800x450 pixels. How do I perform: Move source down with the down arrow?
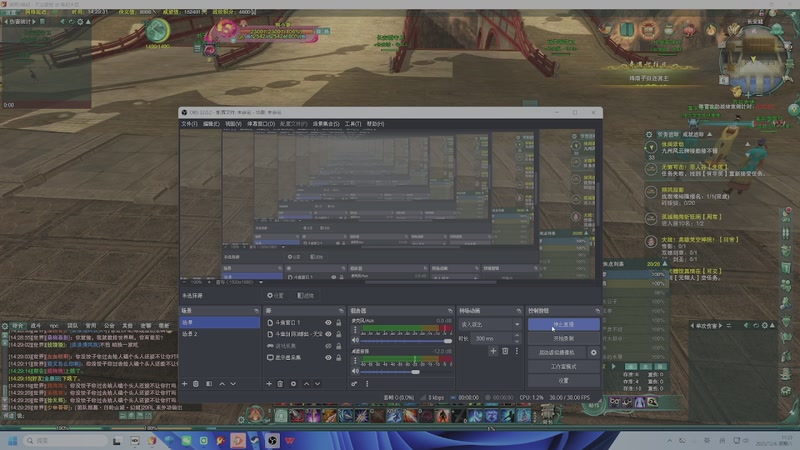317,384
